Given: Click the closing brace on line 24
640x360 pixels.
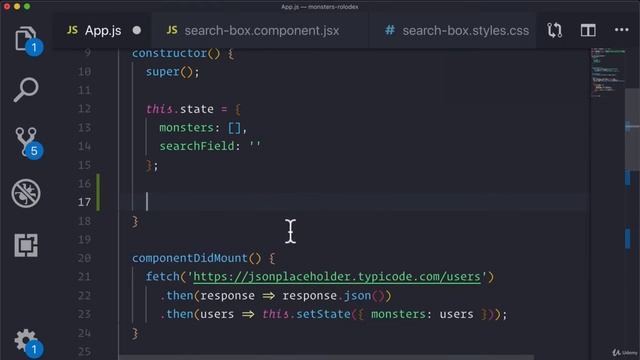Looking at the screenshot, I should tap(135, 333).
